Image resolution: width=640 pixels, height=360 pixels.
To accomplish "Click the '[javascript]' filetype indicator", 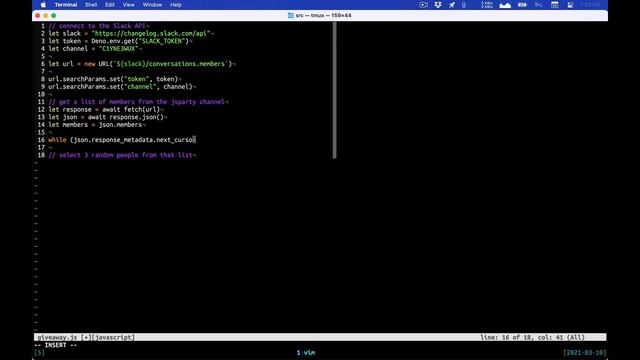I will (113, 338).
